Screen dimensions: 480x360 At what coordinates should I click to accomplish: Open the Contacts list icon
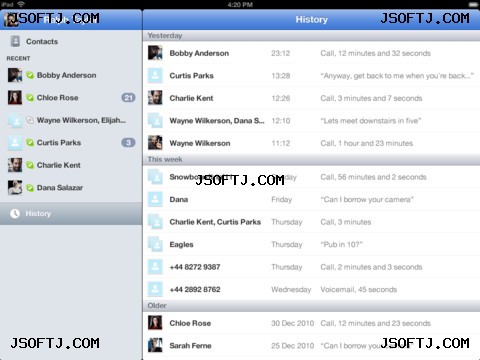15,41
